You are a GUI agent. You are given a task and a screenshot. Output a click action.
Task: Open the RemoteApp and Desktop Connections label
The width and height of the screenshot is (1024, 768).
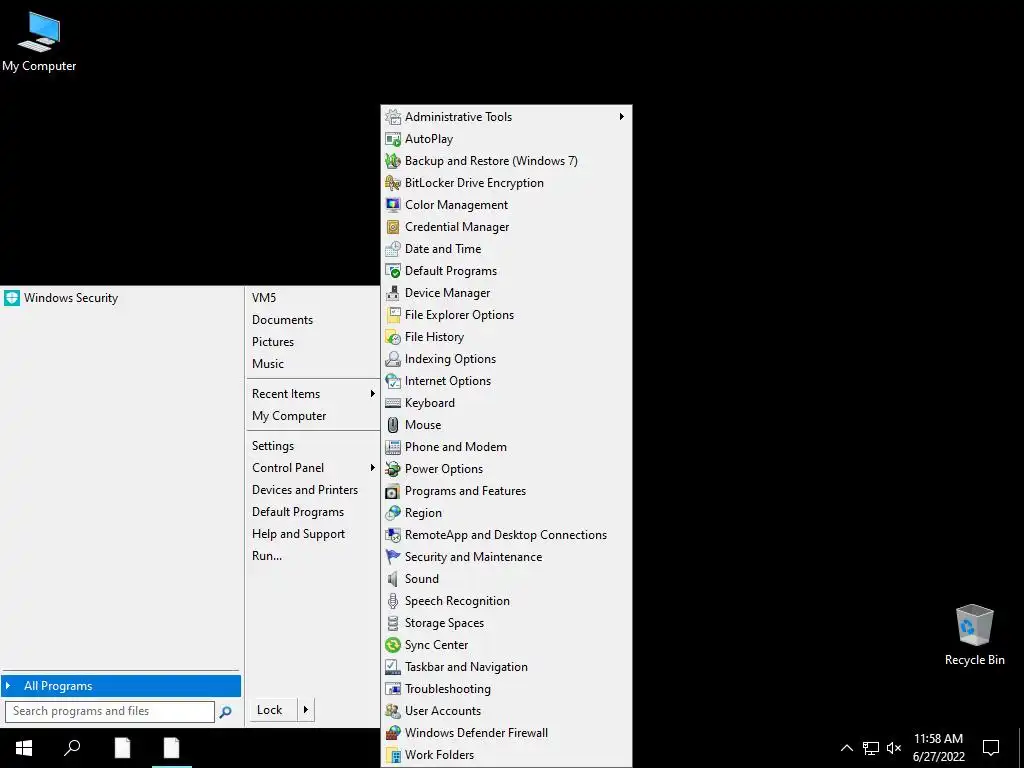point(505,535)
